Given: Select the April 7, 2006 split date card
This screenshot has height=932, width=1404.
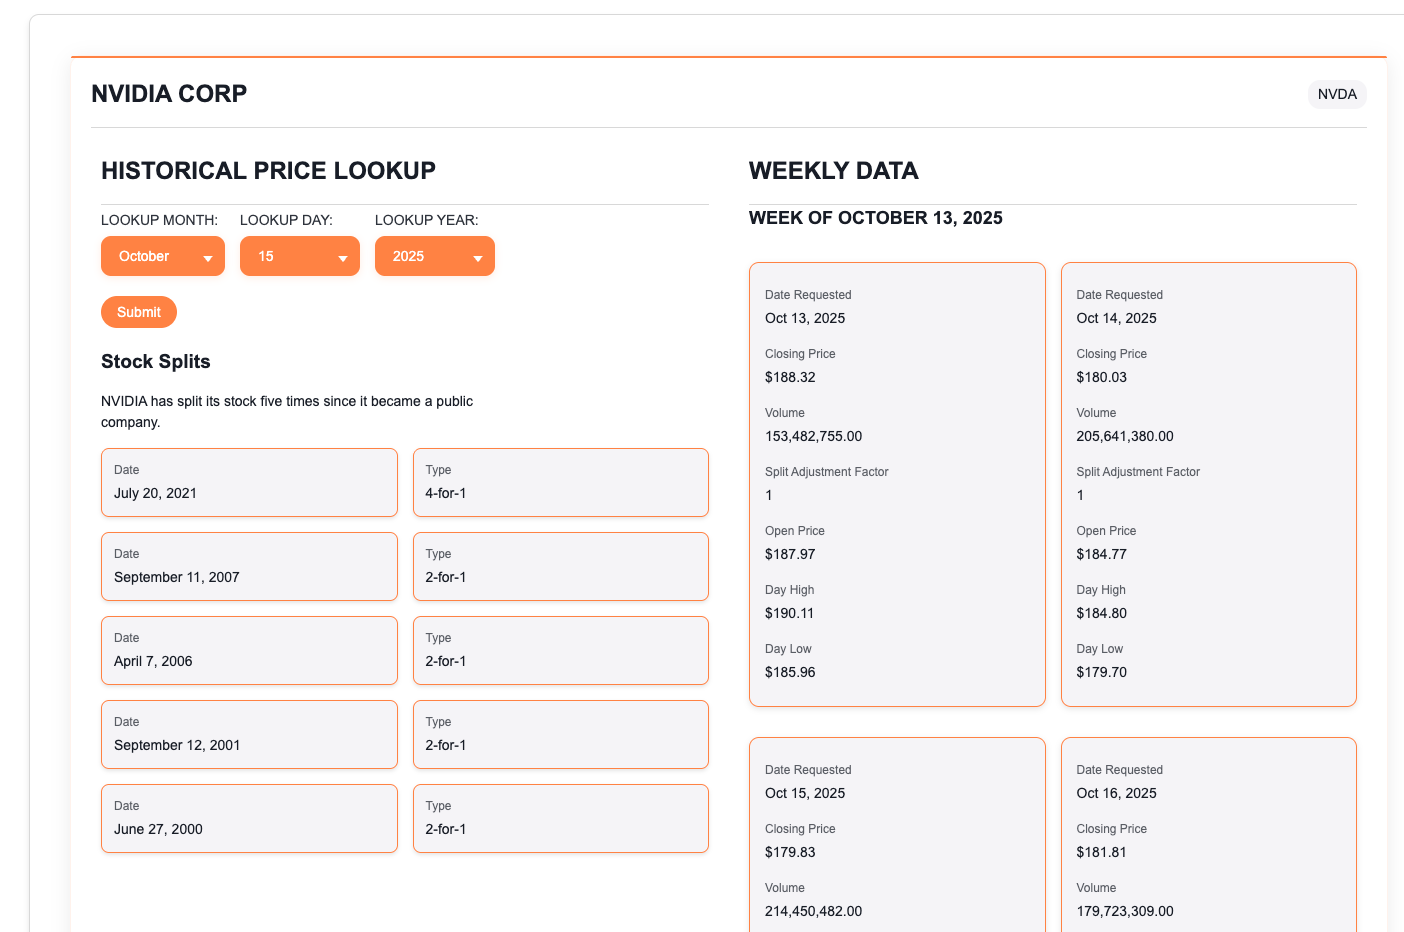Looking at the screenshot, I should tap(249, 650).
